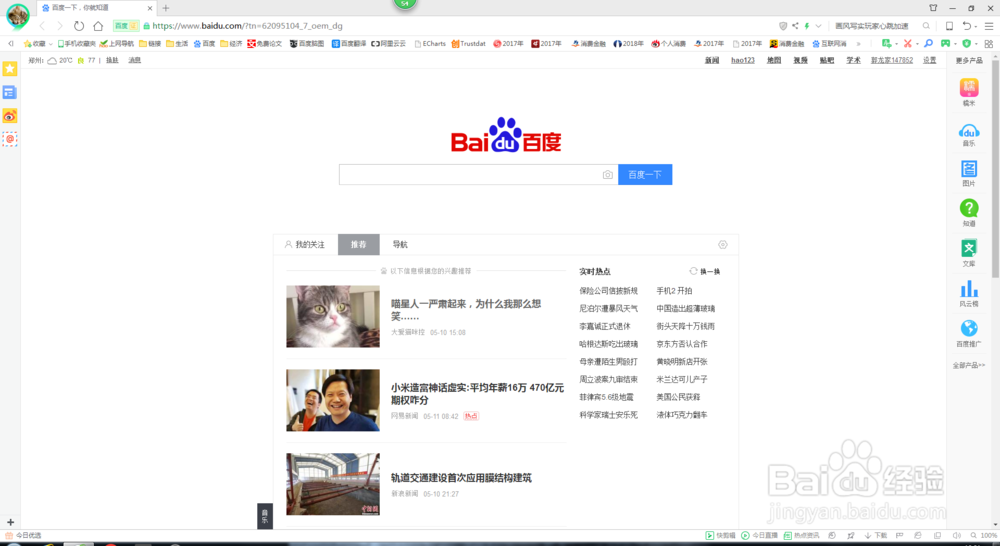Open hot topic 李嘉诚正式退休
This screenshot has width=1000, height=546.
click(x=605, y=326)
